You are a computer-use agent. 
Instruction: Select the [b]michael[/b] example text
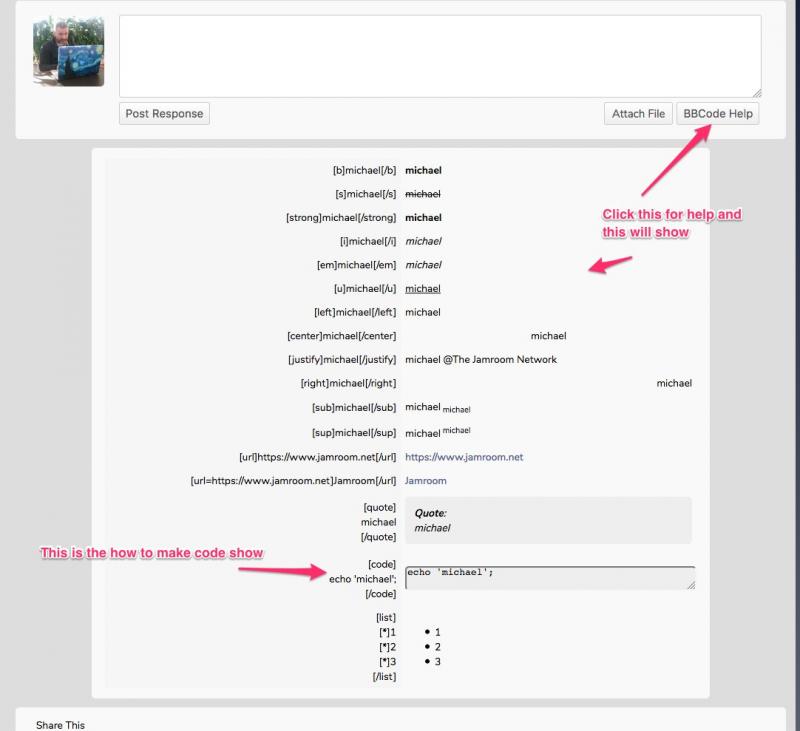click(x=364, y=170)
